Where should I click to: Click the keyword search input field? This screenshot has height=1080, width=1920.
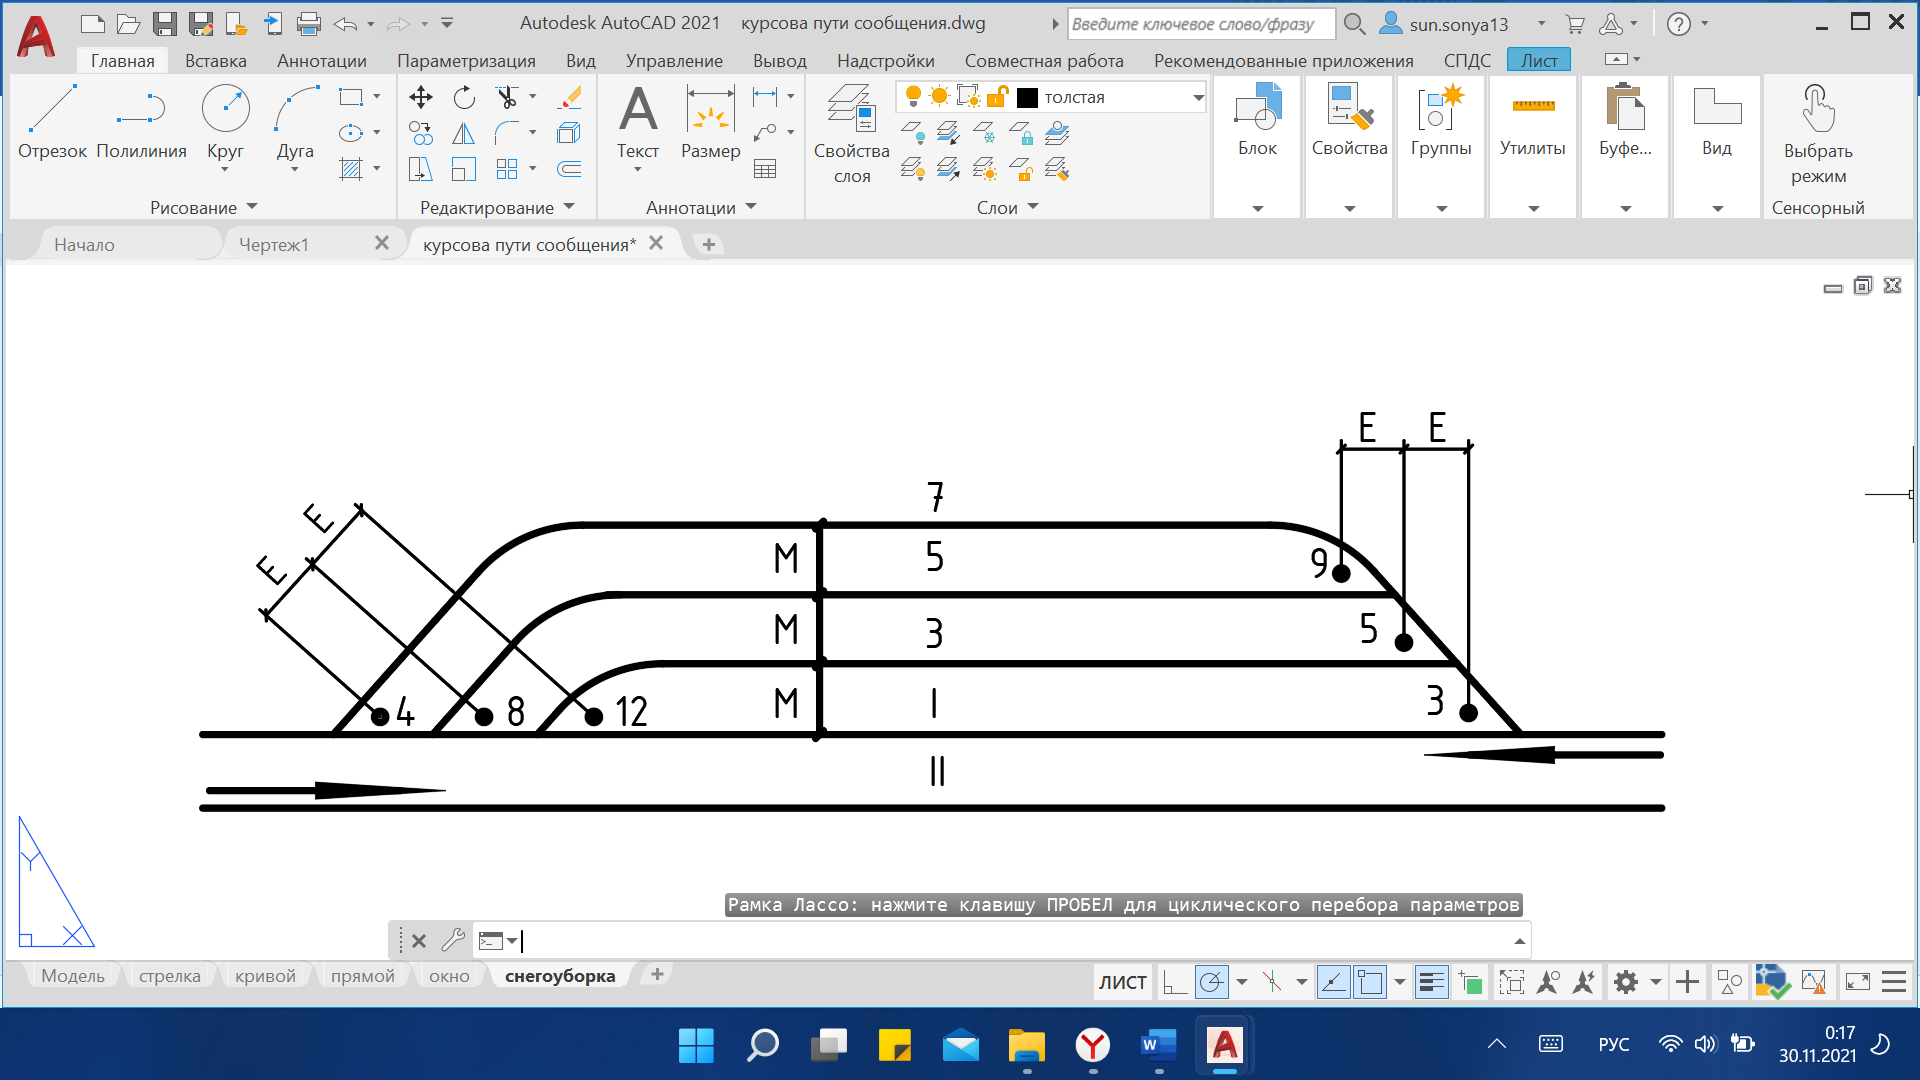coord(1200,24)
